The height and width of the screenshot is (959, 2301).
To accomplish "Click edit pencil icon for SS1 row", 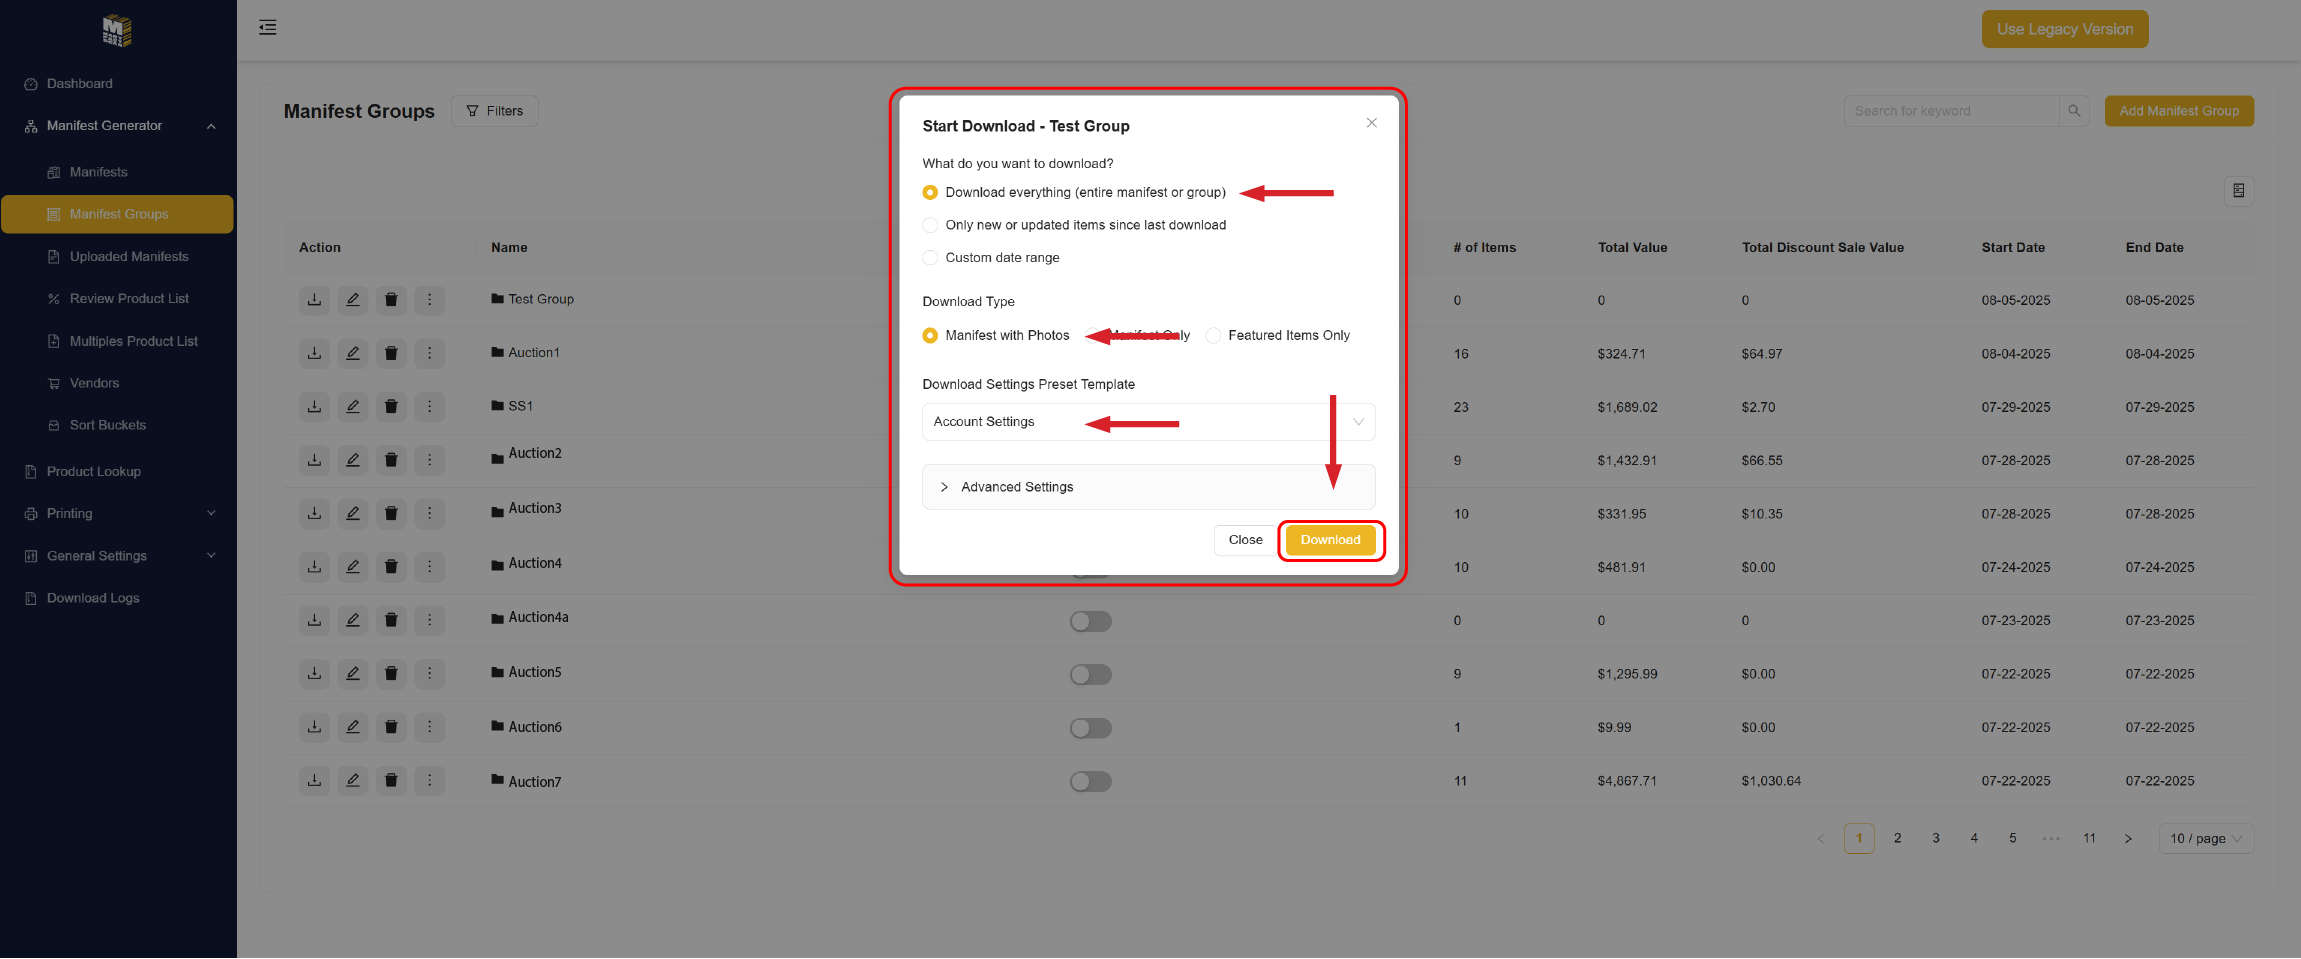I will (x=353, y=406).
